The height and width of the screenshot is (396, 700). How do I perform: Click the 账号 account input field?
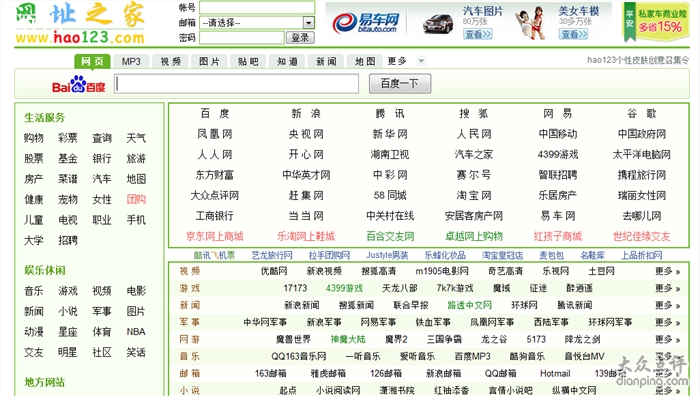(x=257, y=8)
